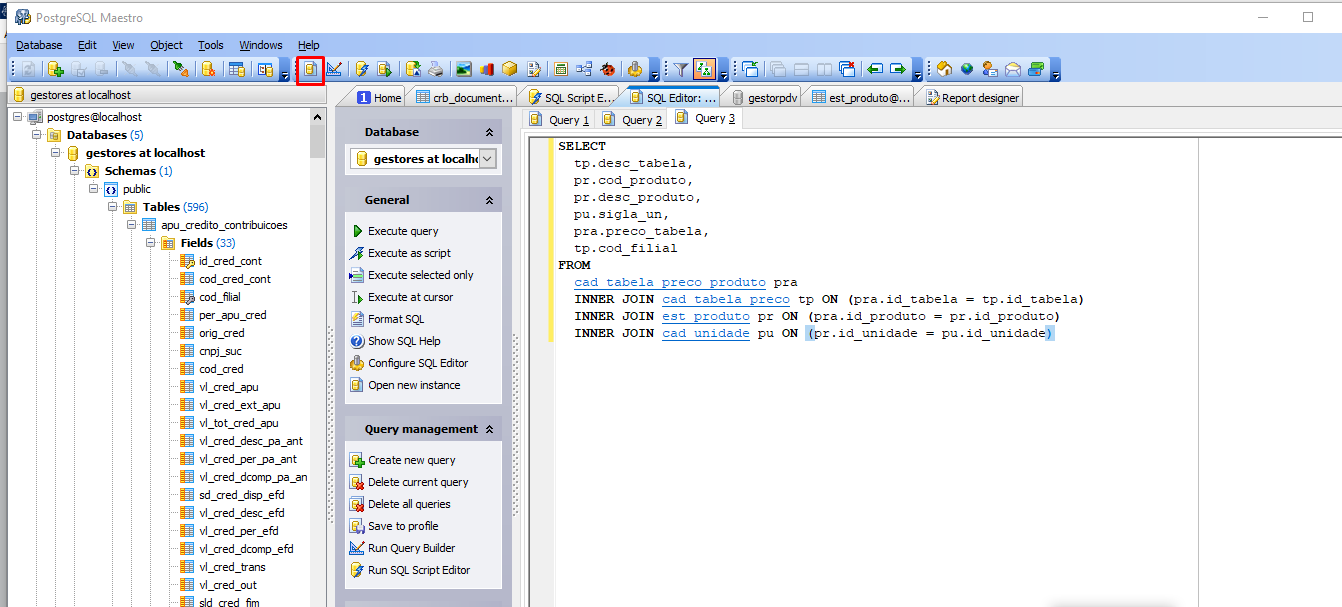The image size is (1342, 607).
Task: Collapse the Tables node in the tree
Action: click(x=113, y=207)
